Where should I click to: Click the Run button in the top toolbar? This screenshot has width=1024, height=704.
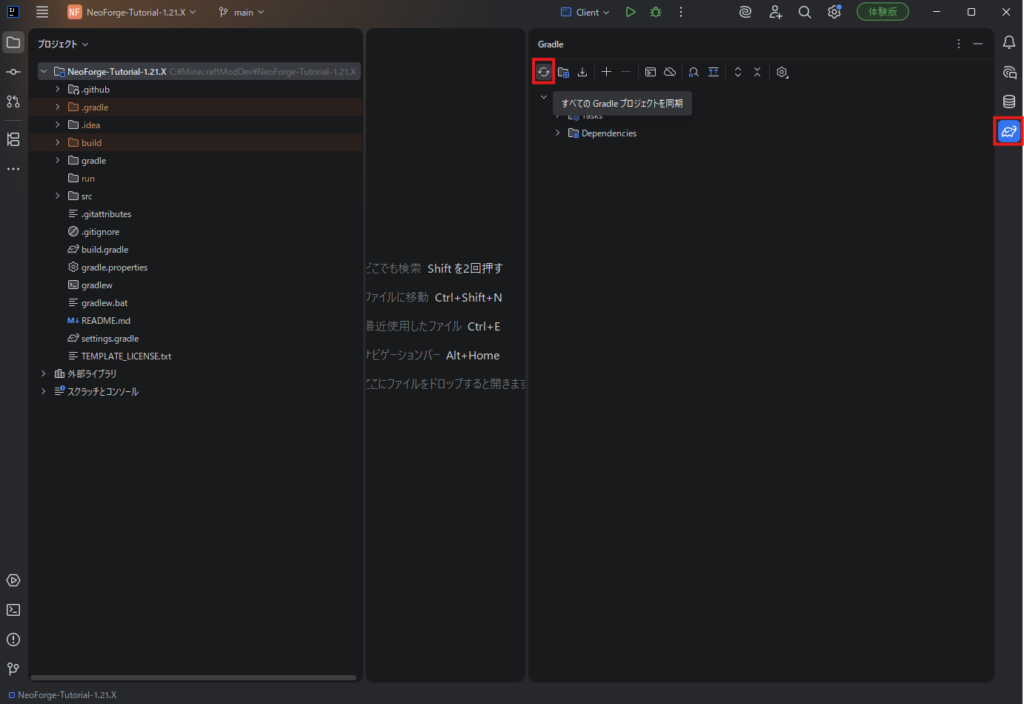click(x=630, y=12)
